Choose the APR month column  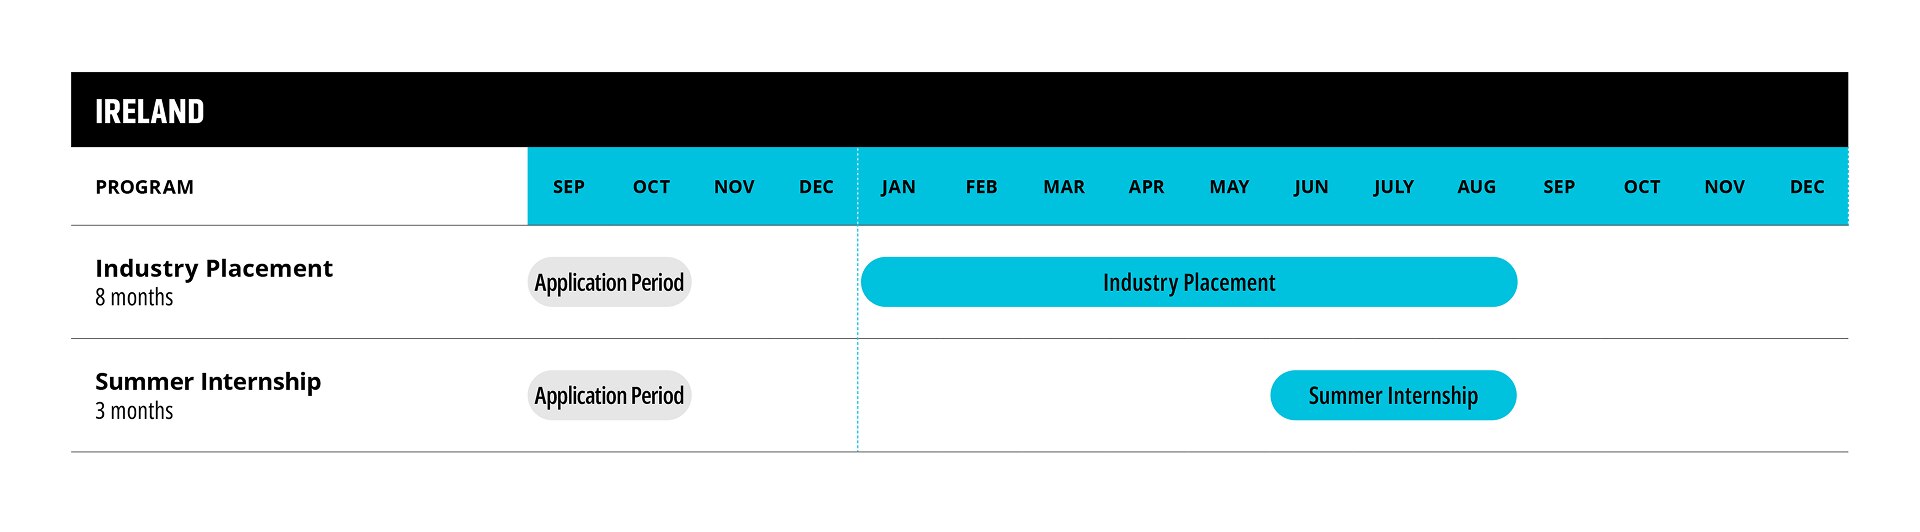click(x=1146, y=187)
